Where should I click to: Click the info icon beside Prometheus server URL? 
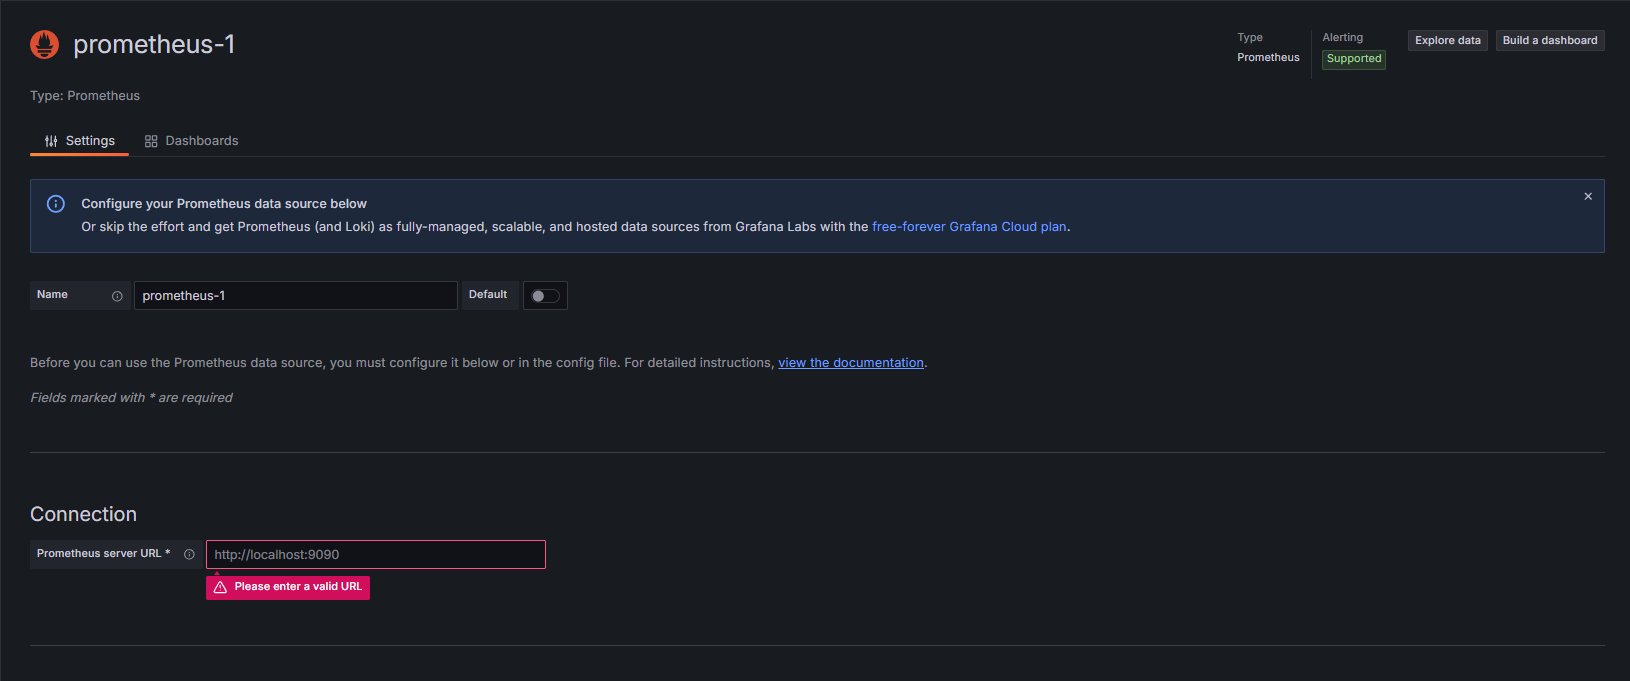[x=189, y=554]
